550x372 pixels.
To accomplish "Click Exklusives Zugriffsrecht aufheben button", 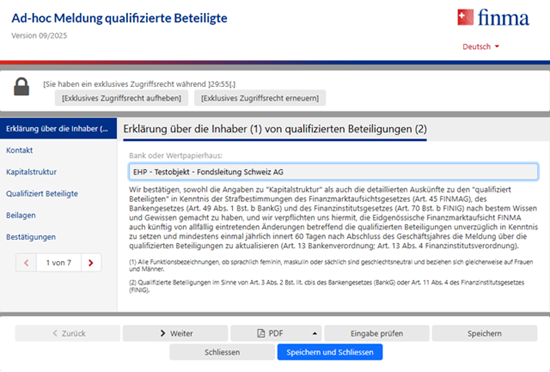I will click(121, 98).
